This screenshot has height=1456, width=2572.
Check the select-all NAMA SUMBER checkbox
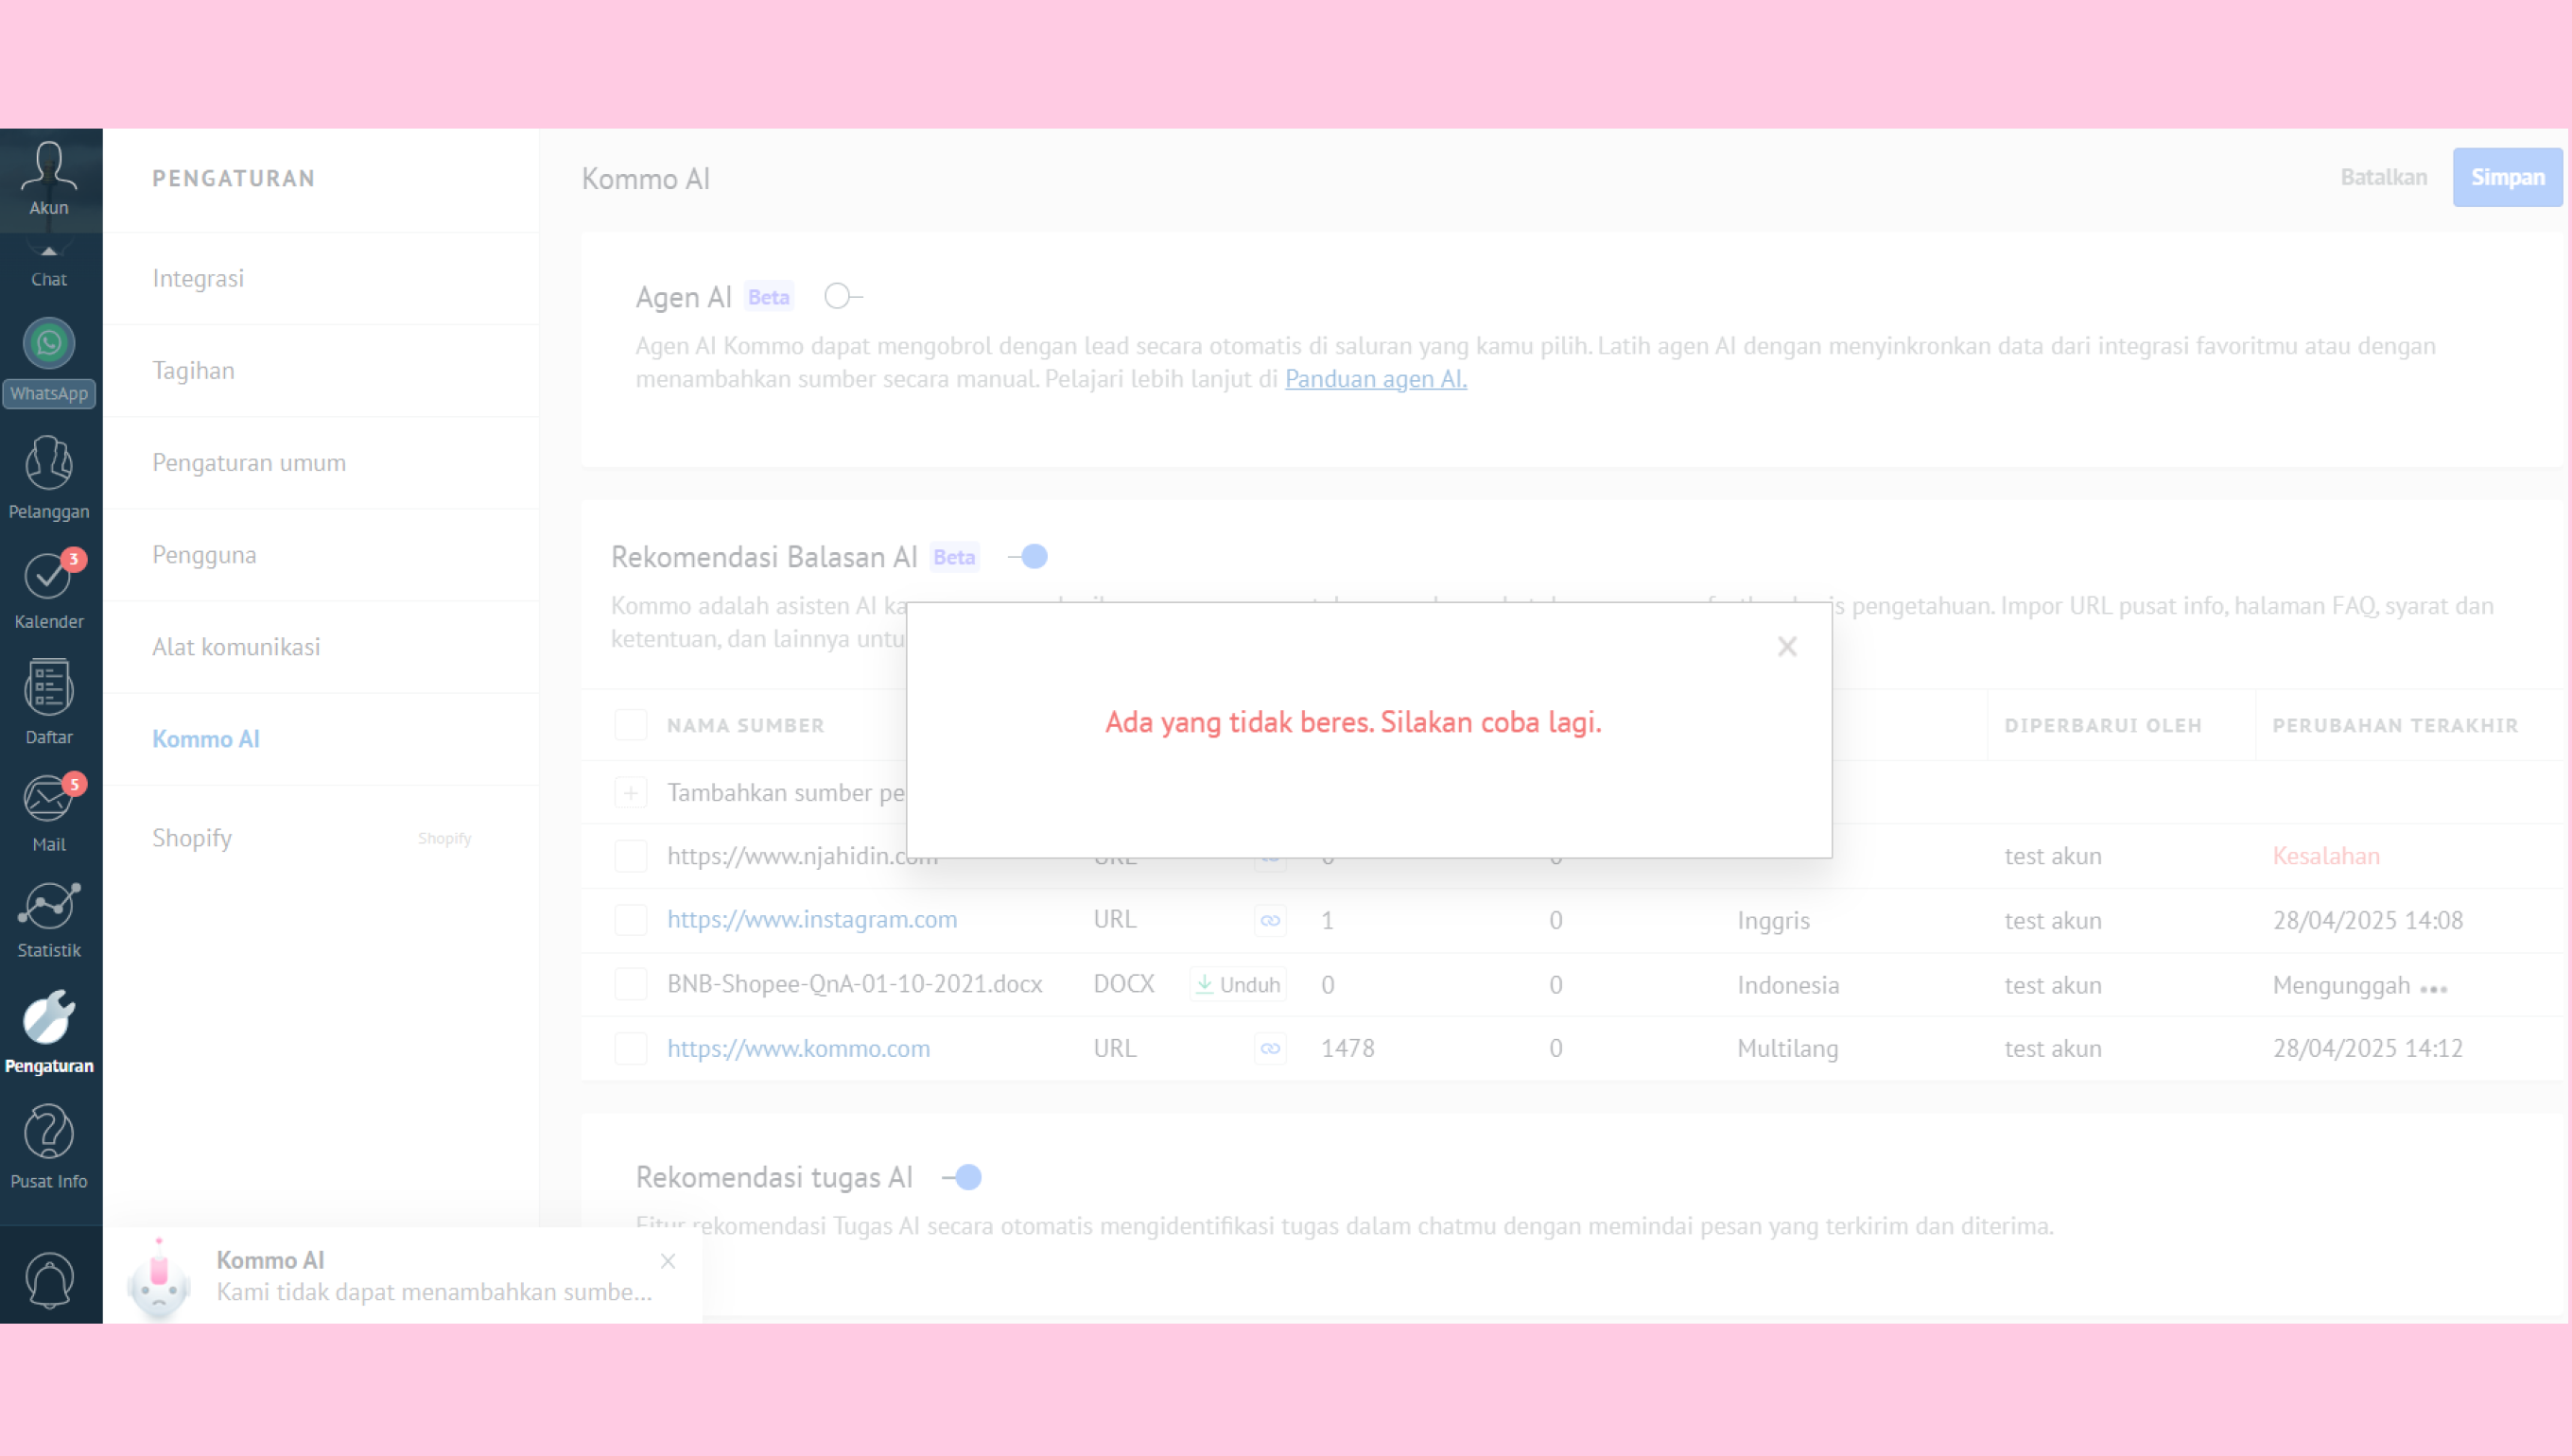point(630,725)
